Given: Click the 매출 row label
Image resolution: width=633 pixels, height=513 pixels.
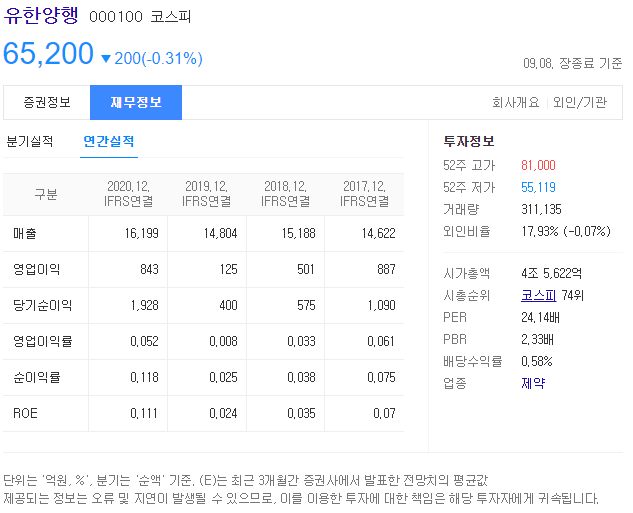Looking at the screenshot, I should tap(25, 233).
